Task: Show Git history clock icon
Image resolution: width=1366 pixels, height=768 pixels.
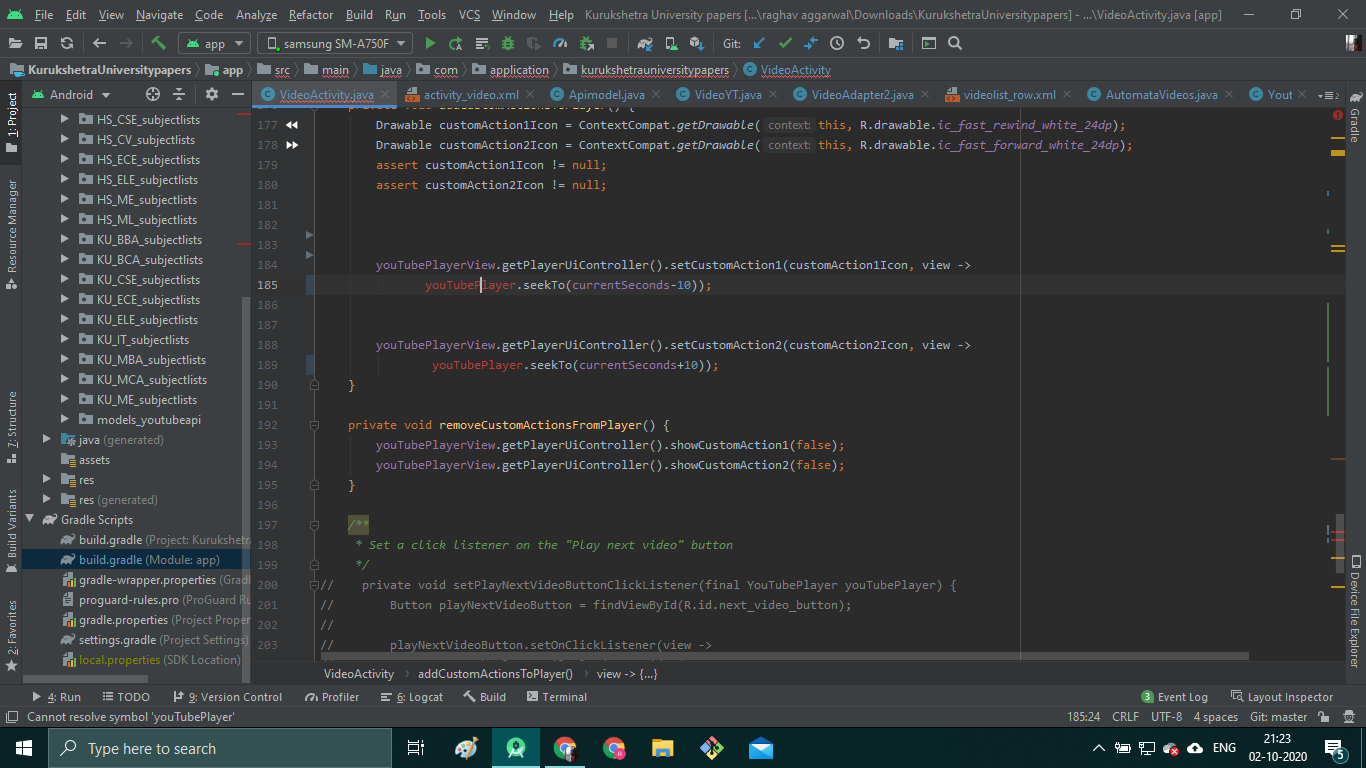Action: pos(837,43)
